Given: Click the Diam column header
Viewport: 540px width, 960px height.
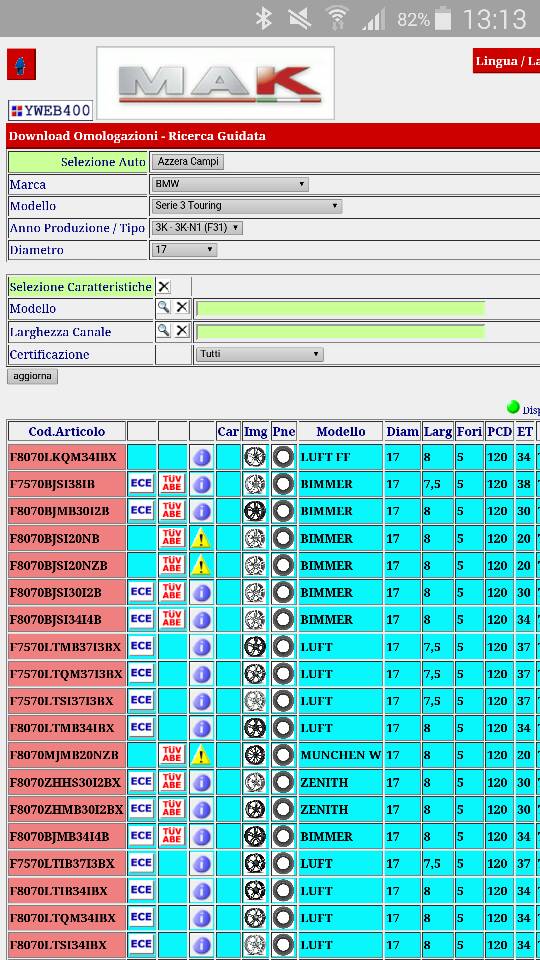Looking at the screenshot, I should pos(402,432).
